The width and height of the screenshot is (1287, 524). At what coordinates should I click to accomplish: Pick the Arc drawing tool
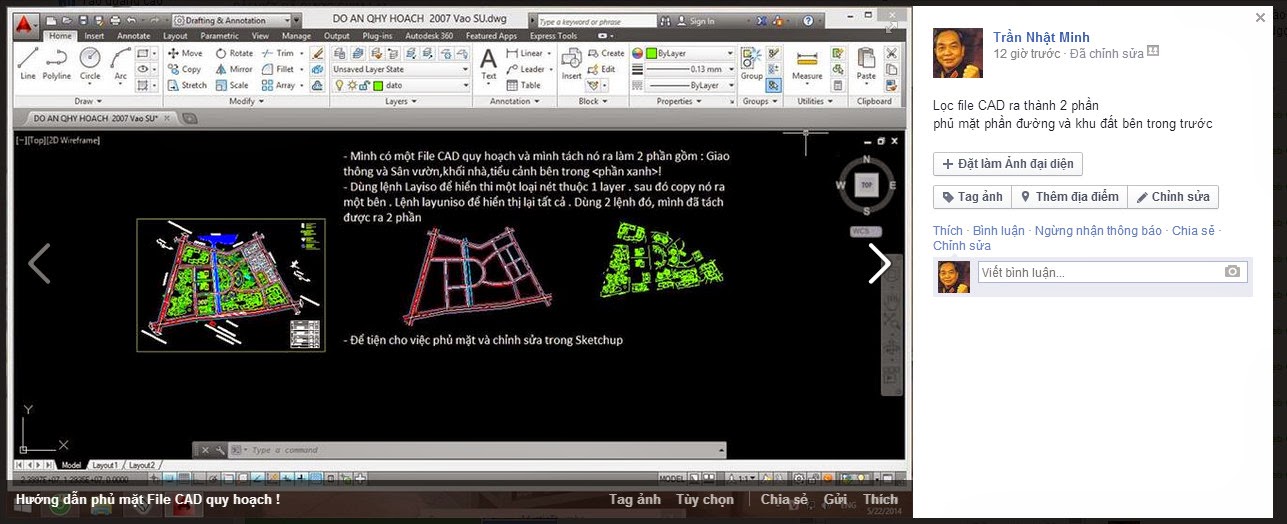120,63
